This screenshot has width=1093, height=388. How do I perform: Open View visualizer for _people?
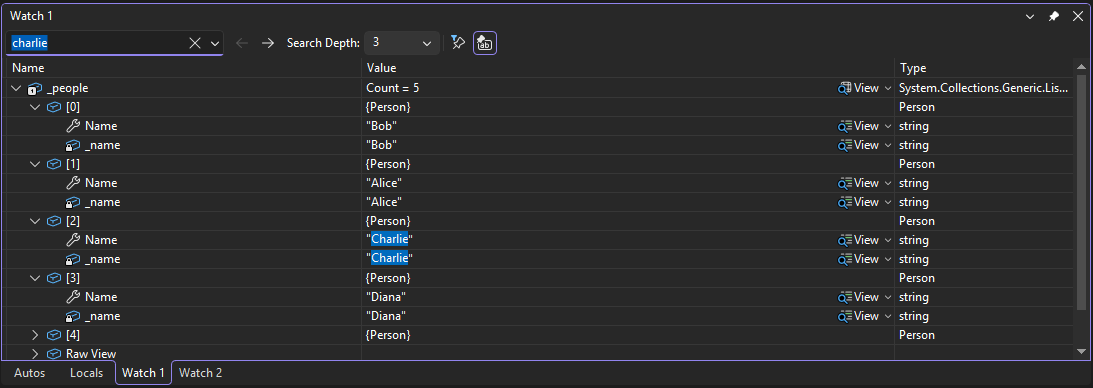click(858, 88)
